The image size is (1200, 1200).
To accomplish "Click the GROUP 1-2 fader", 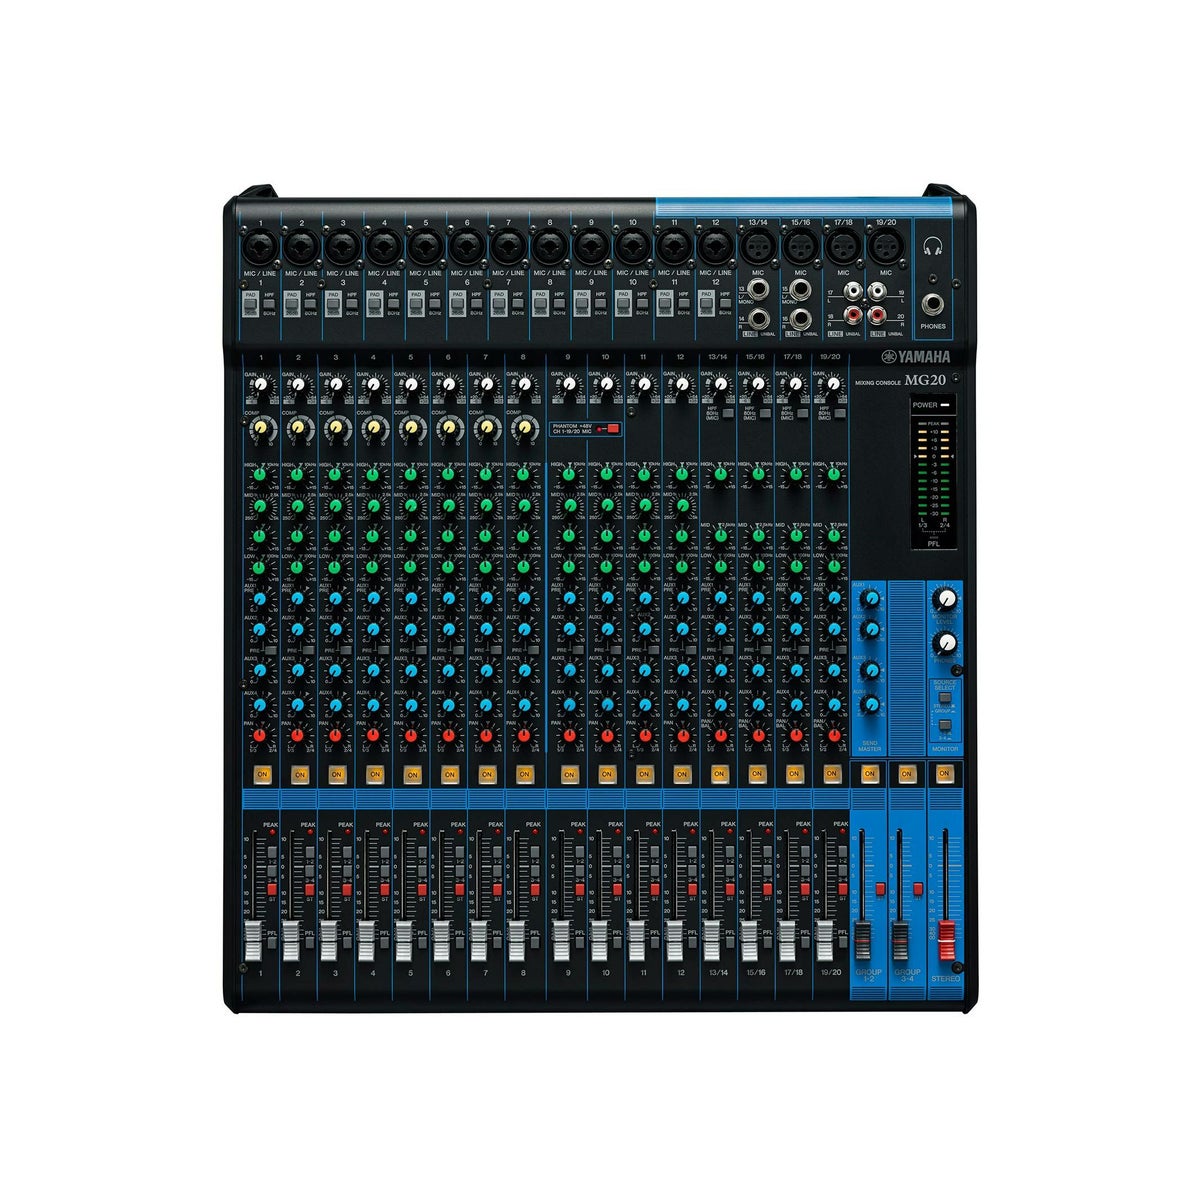I will [x=862, y=940].
